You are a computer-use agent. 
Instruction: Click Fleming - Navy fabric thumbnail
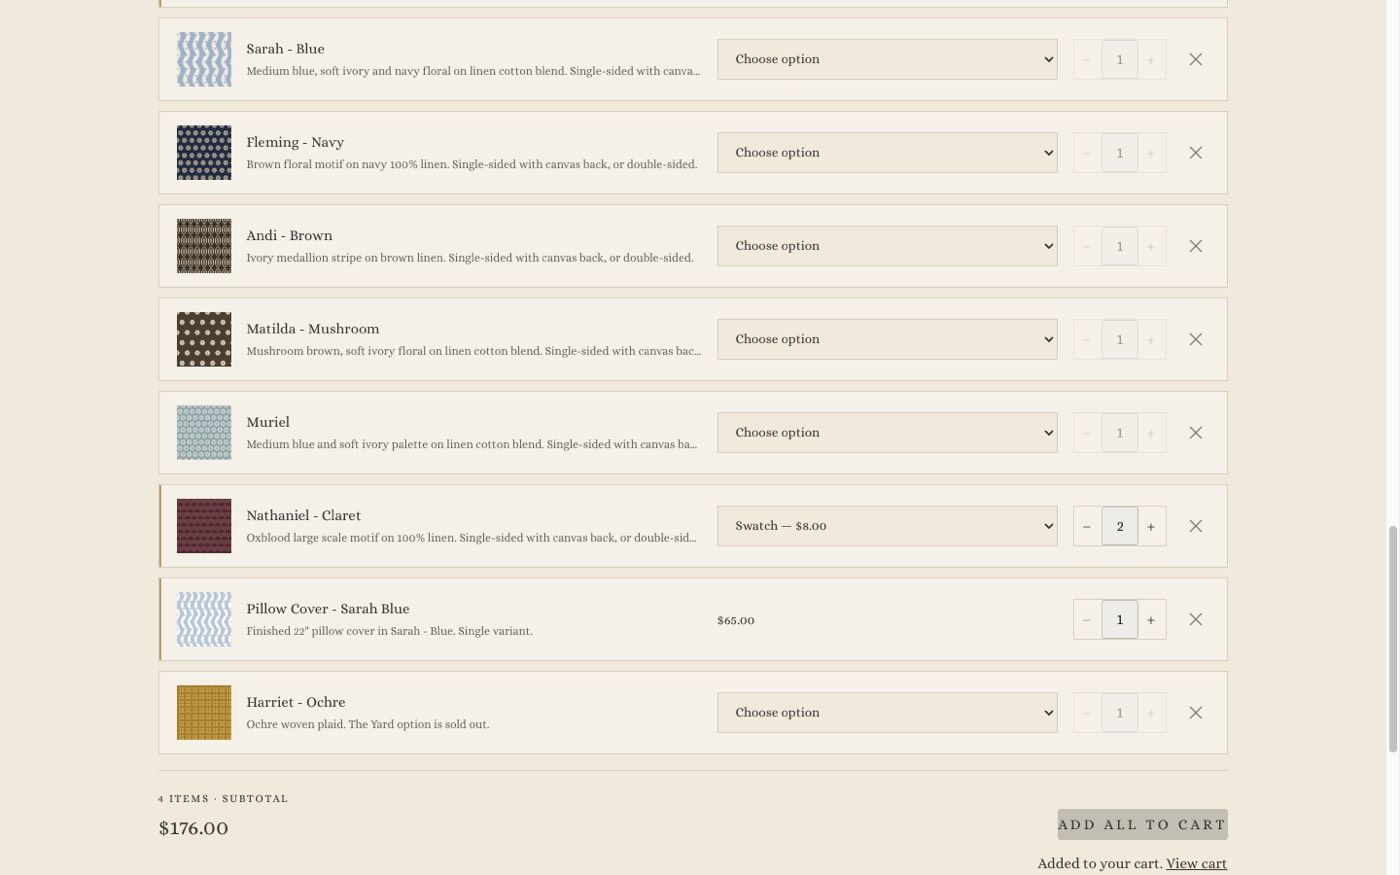click(x=204, y=153)
